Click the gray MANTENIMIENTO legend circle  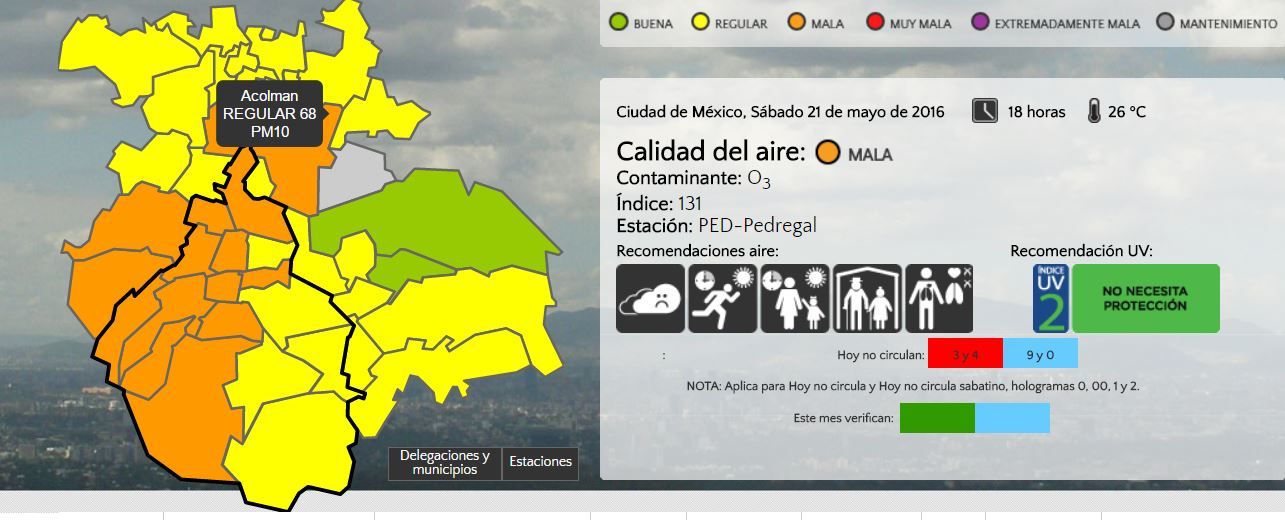coord(1165,22)
